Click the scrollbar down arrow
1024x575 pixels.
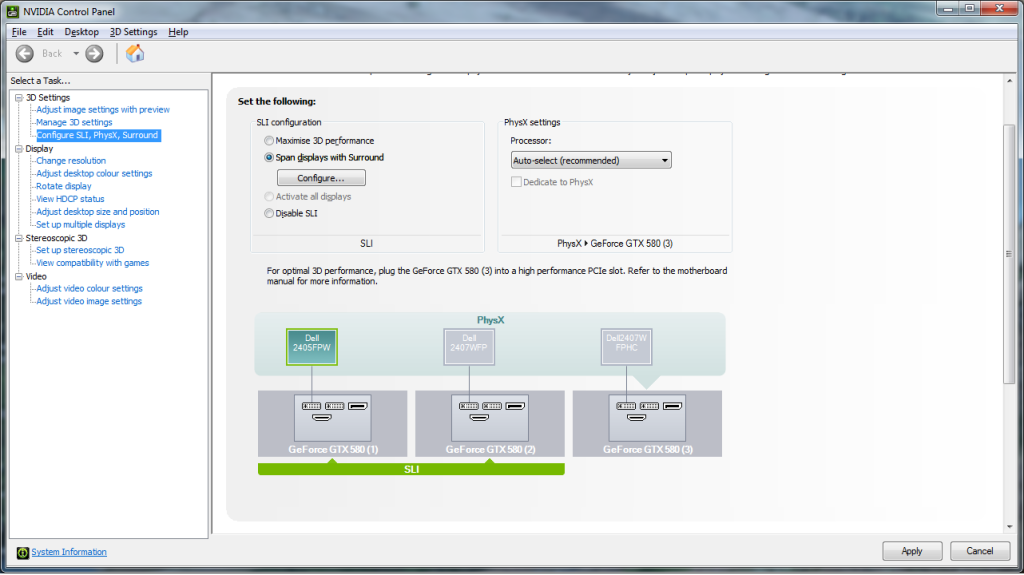coord(1010,527)
